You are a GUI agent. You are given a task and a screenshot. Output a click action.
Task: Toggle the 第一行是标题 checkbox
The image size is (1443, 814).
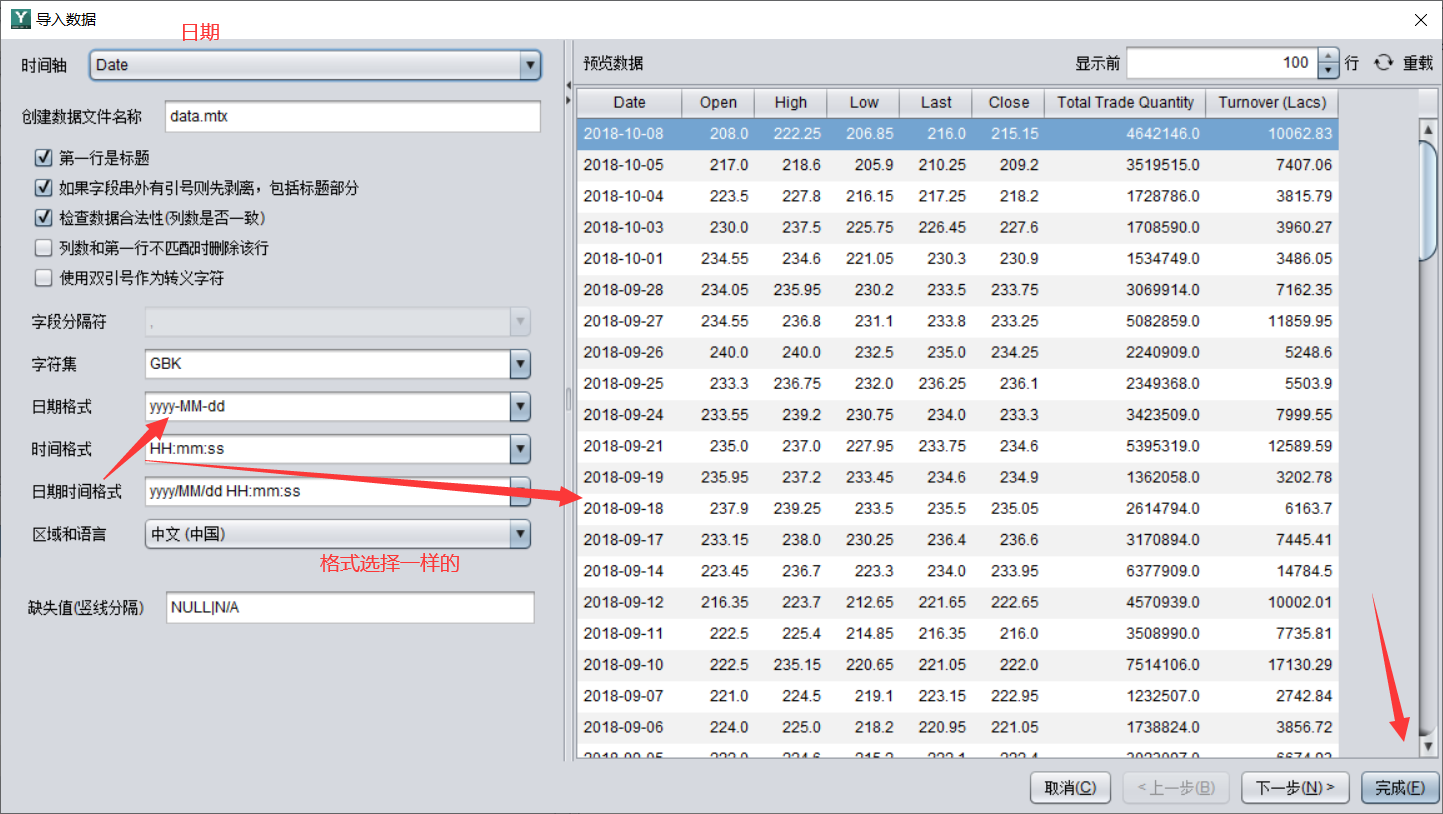[x=43, y=158]
